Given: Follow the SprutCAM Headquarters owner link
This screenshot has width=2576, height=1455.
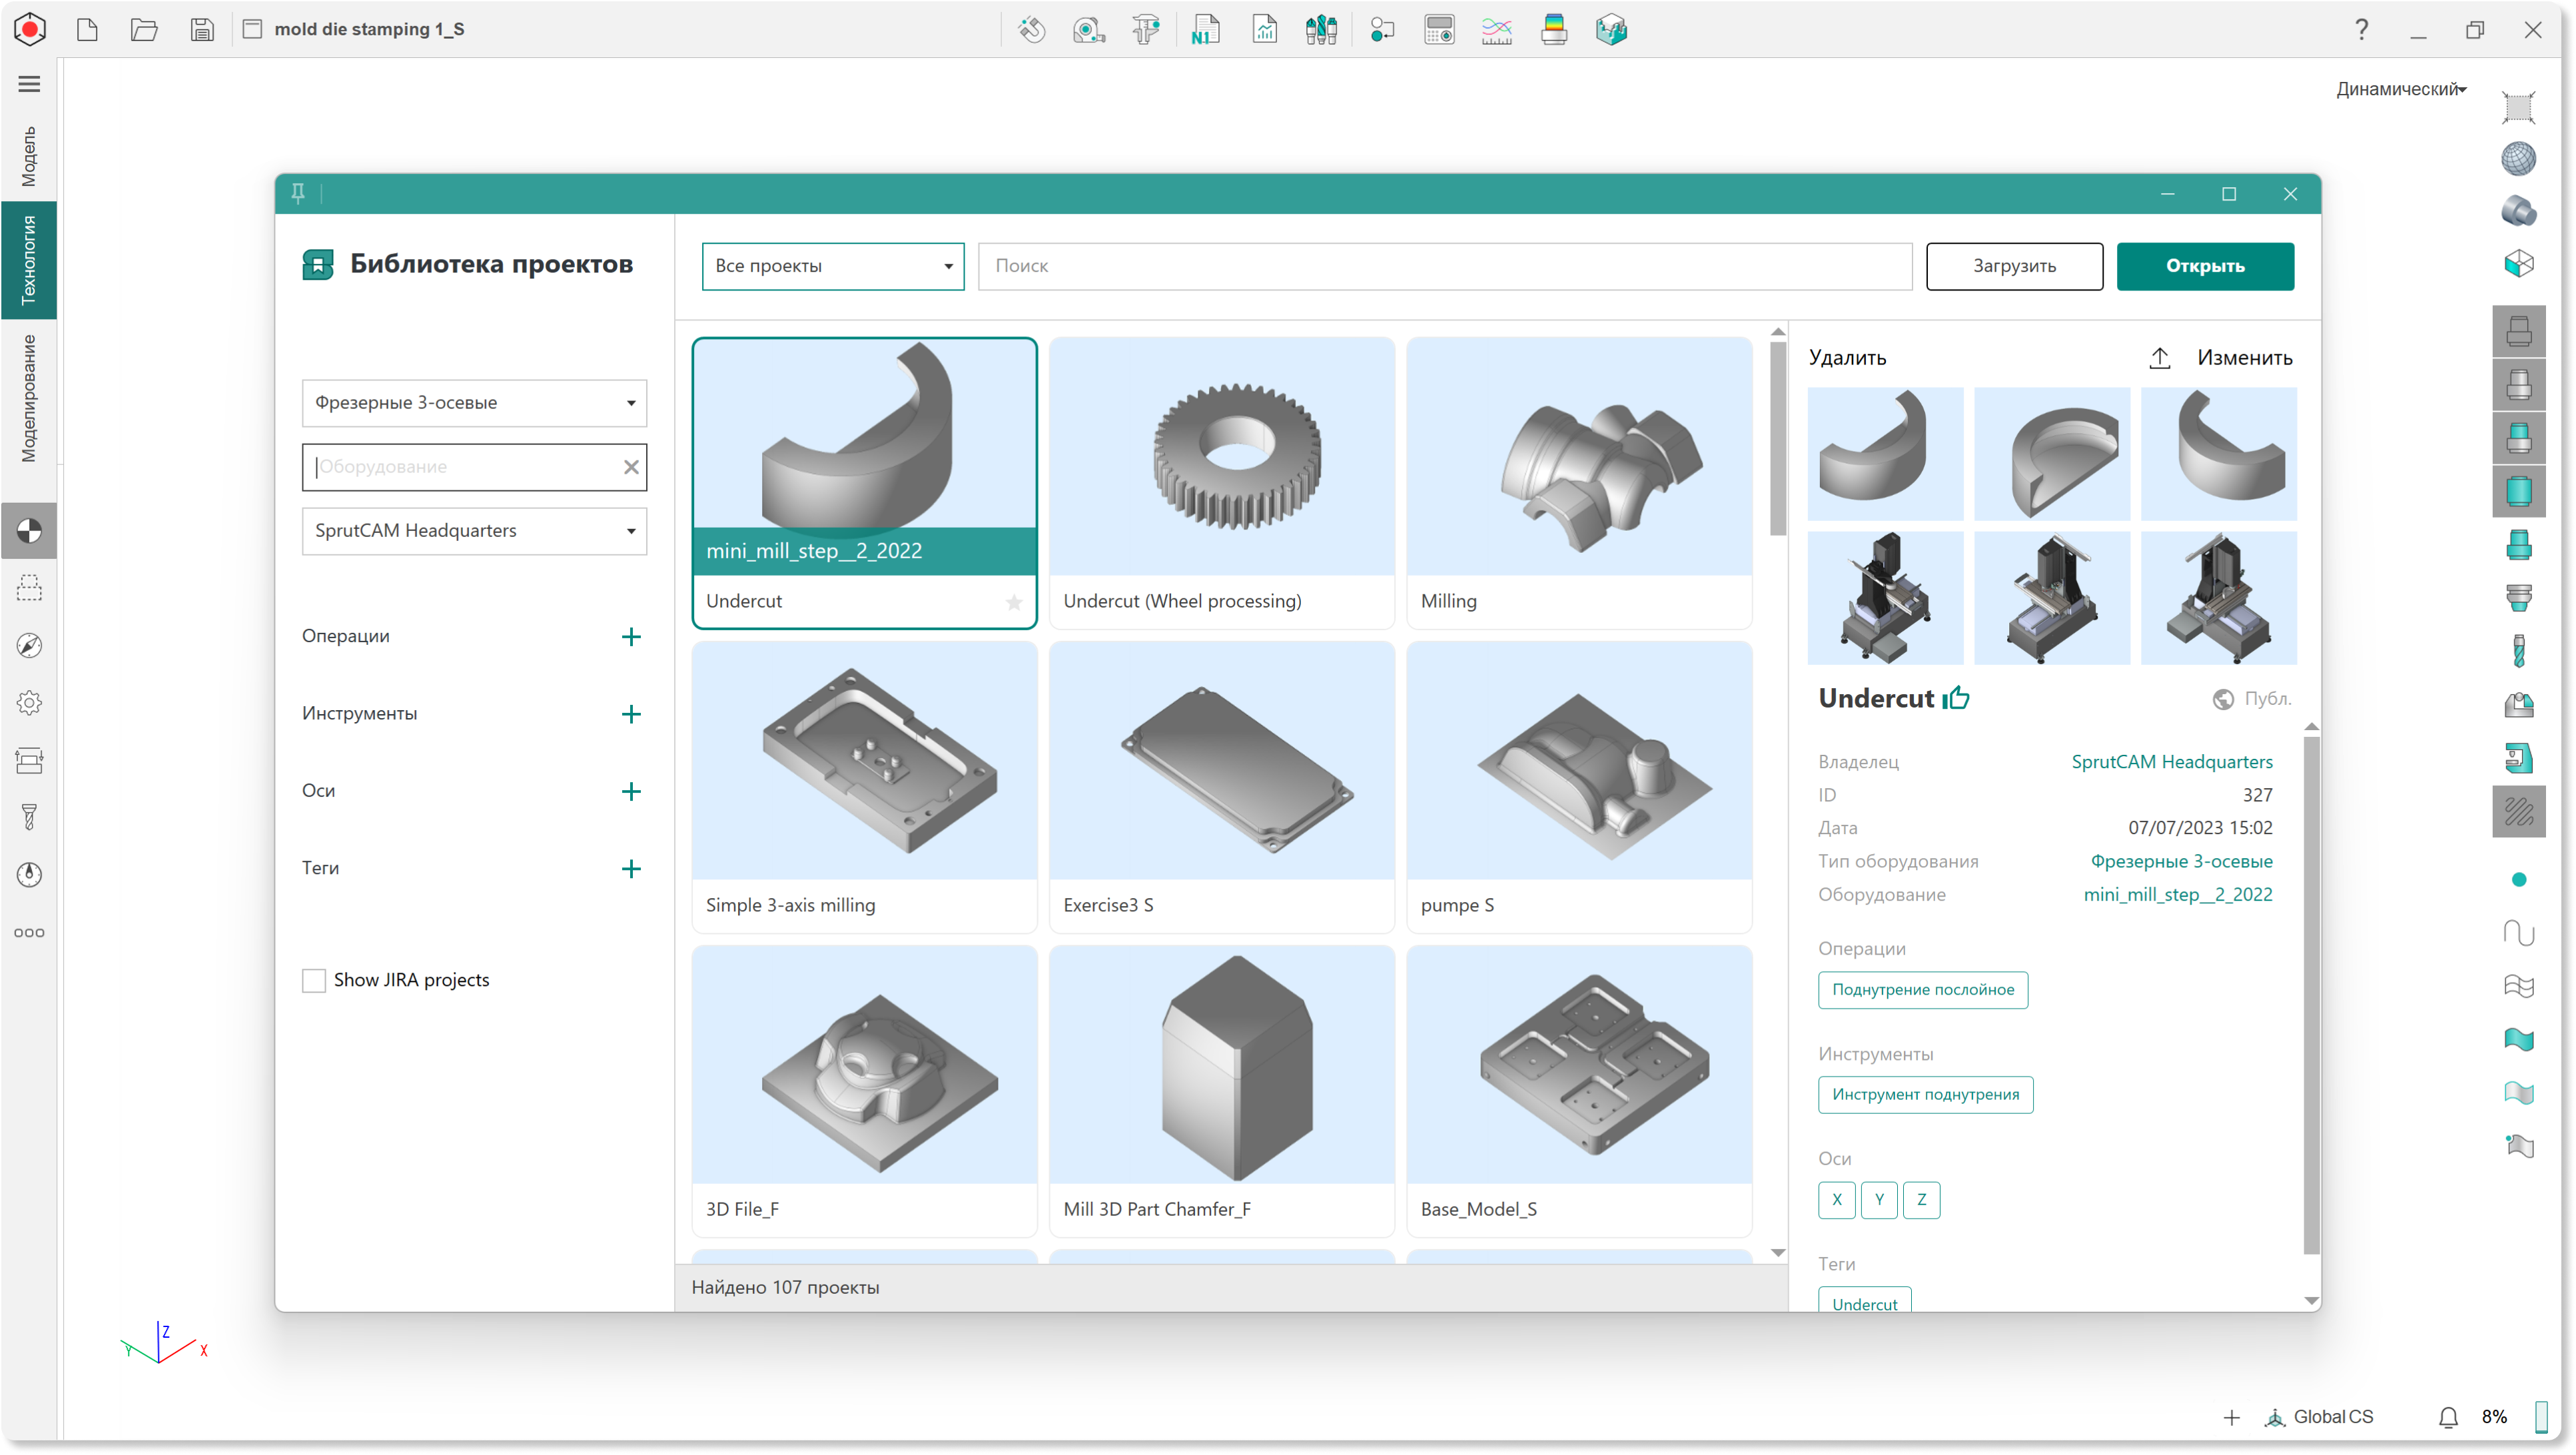Looking at the screenshot, I should tap(2171, 762).
